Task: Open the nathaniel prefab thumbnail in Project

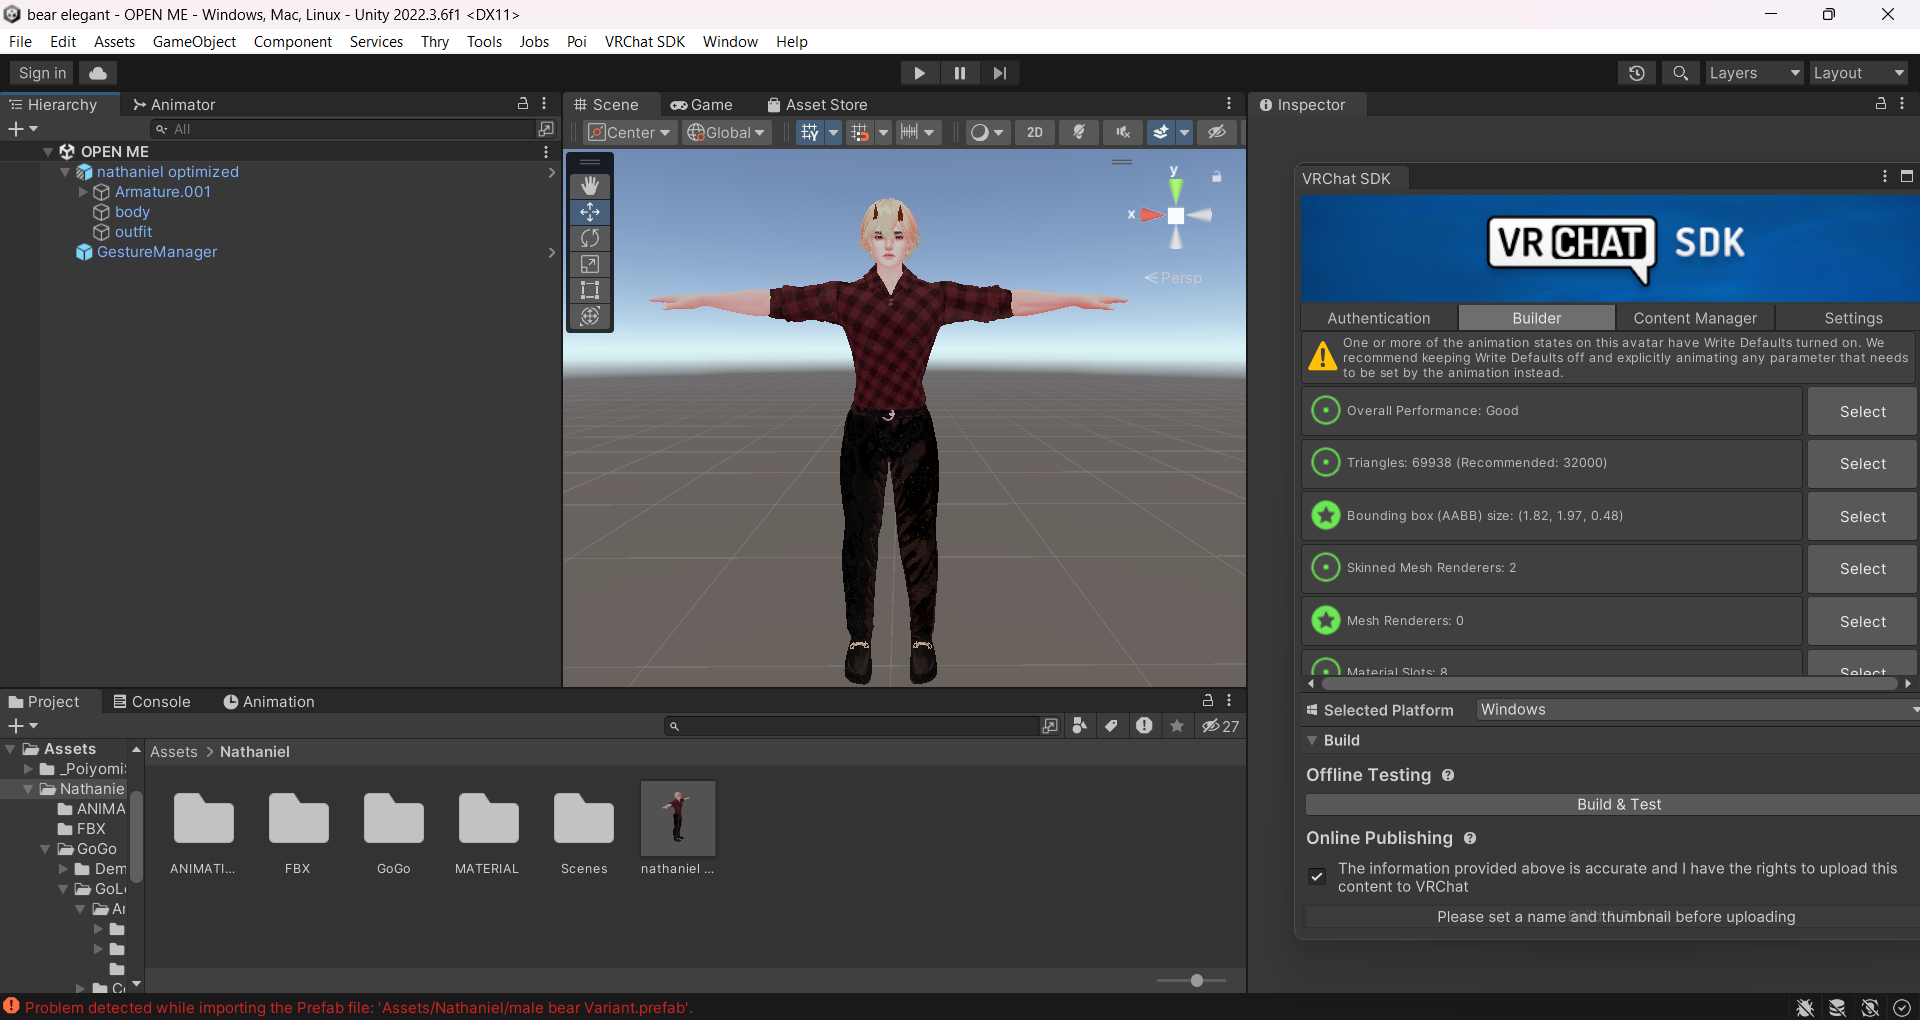Action: tap(677, 818)
